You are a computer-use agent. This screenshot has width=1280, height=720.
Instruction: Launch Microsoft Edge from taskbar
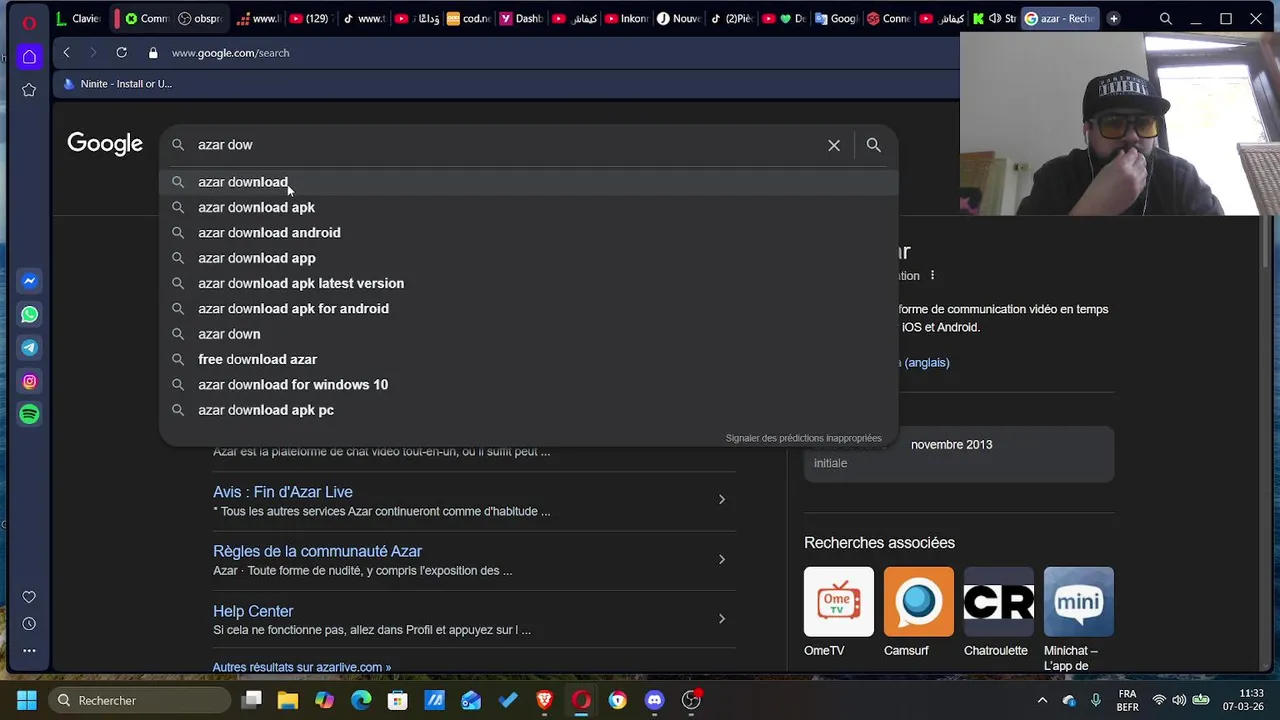point(361,700)
